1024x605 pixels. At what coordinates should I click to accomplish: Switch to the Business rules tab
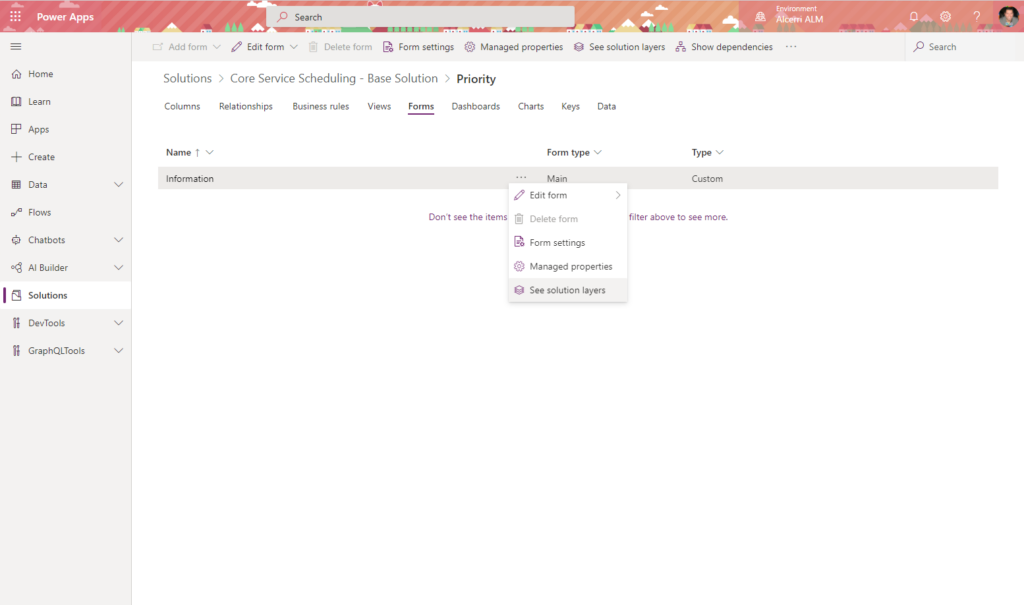coord(320,106)
